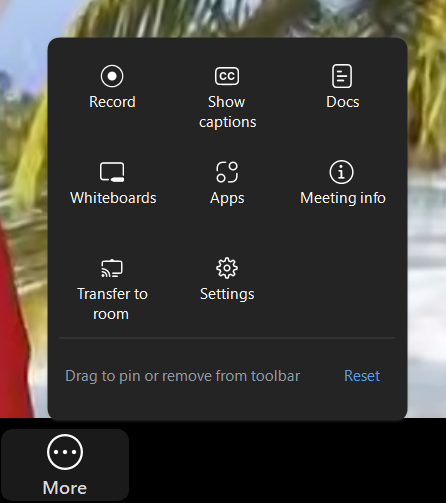
Task: Click 'Drag to pin or remove from toolbar' text
Action: 183,376
